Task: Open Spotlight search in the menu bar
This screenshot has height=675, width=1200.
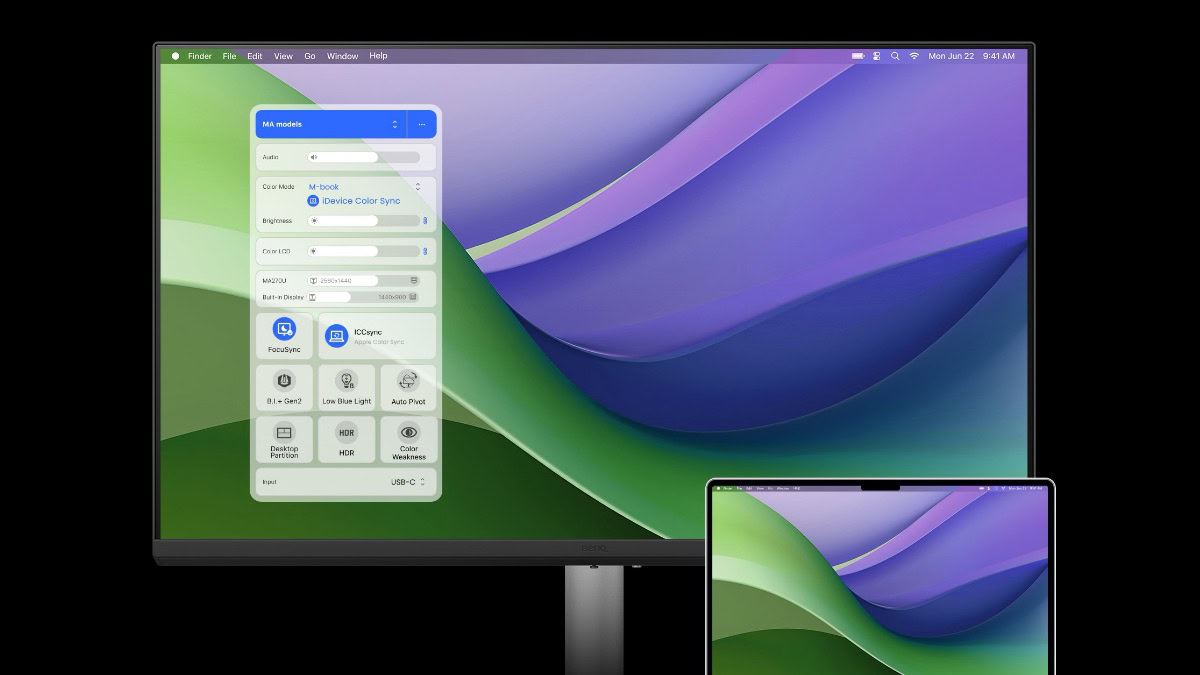Action: (895, 56)
